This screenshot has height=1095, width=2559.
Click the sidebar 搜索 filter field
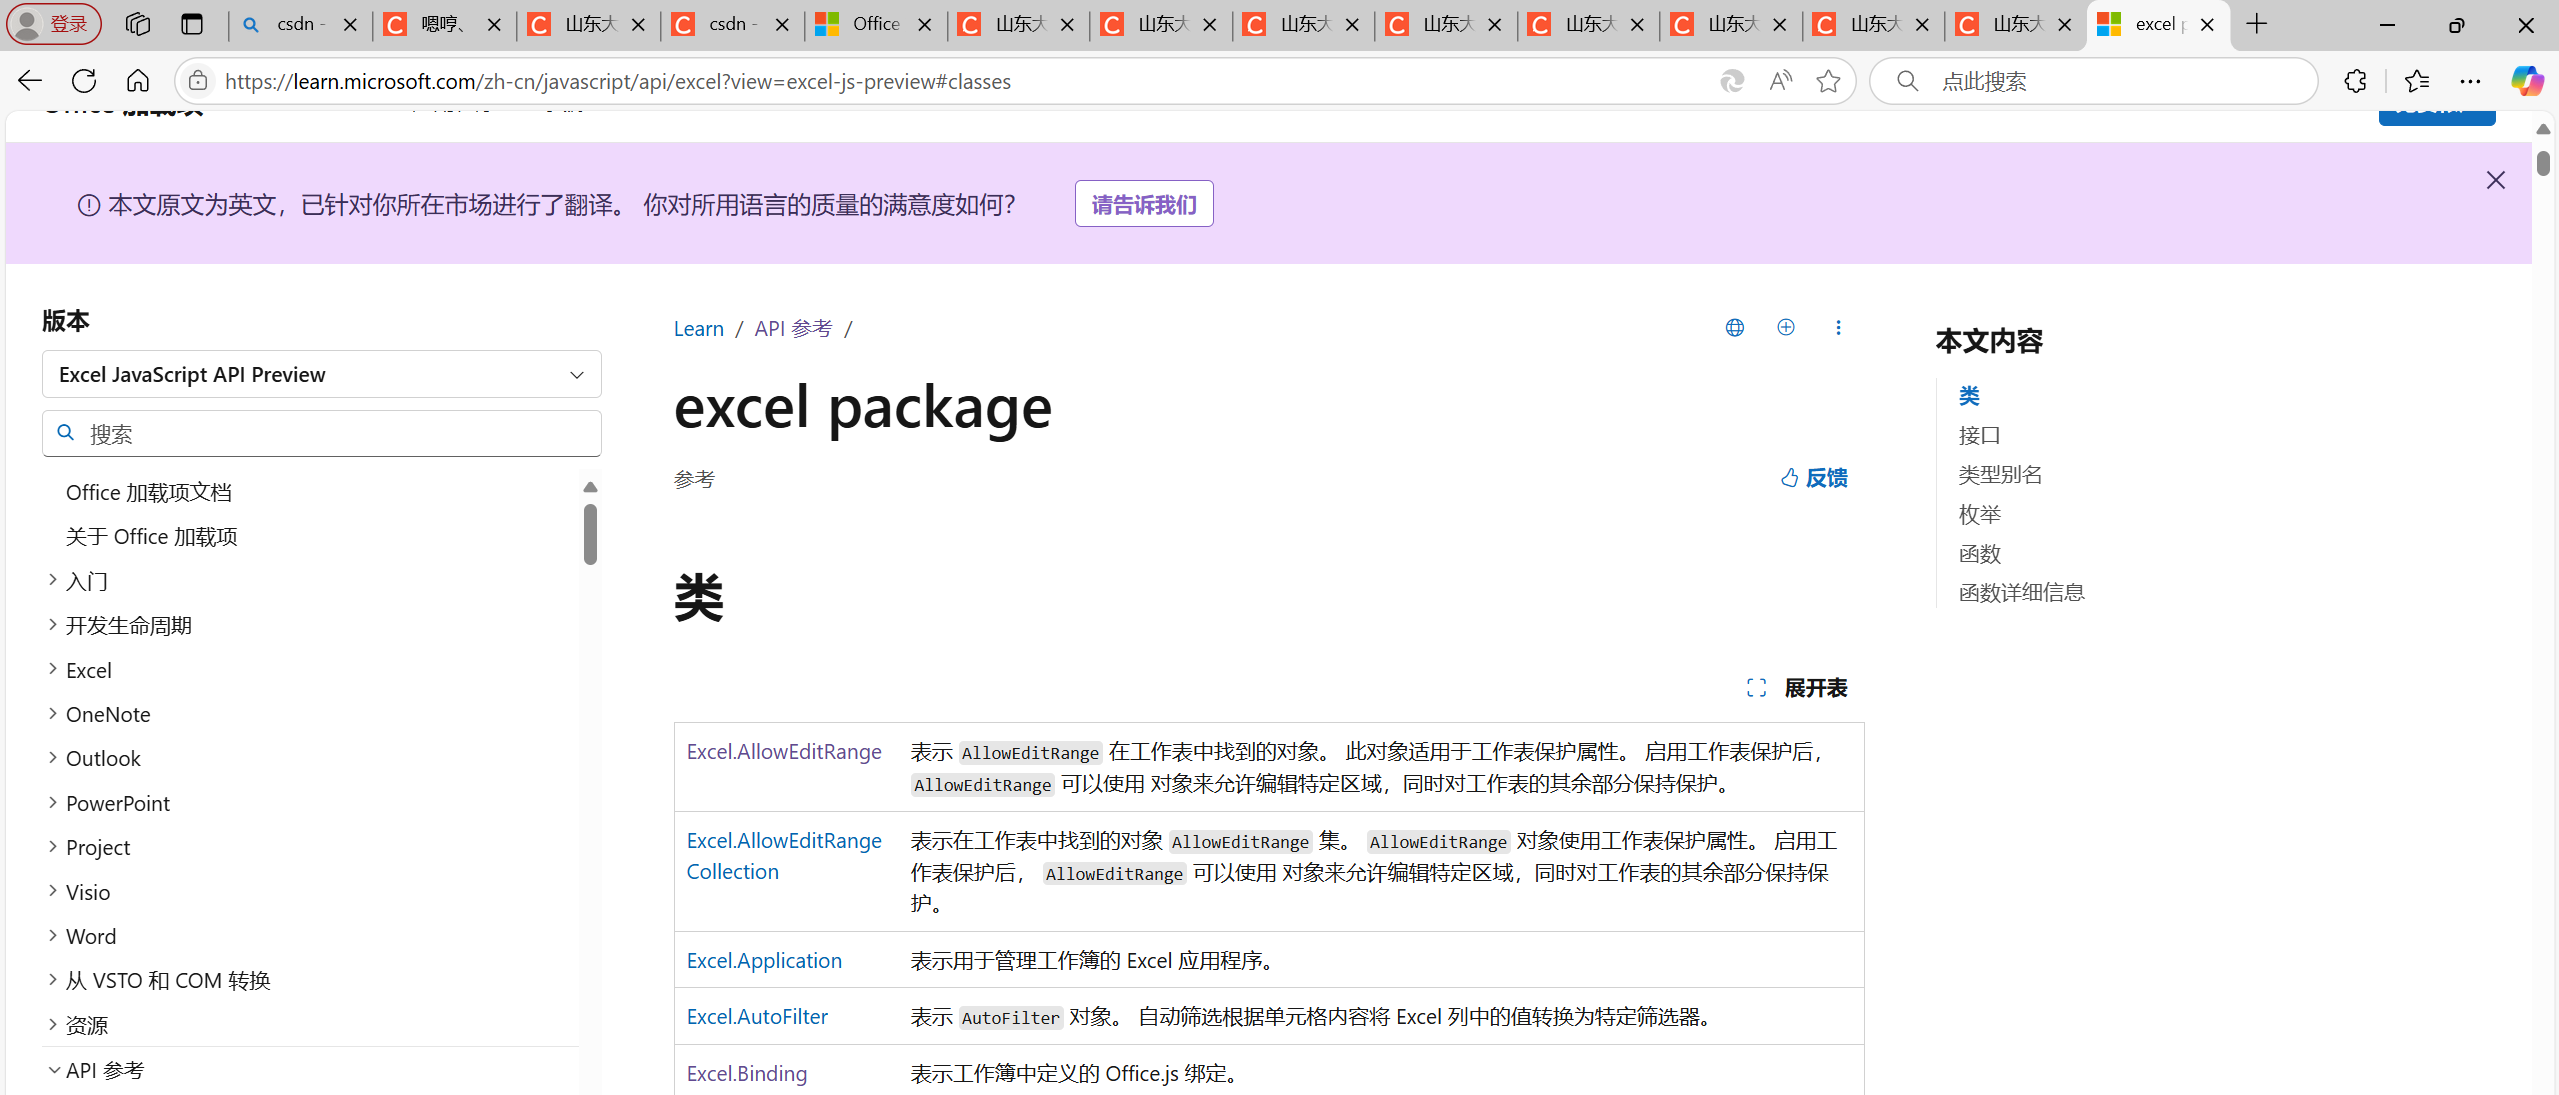322,434
